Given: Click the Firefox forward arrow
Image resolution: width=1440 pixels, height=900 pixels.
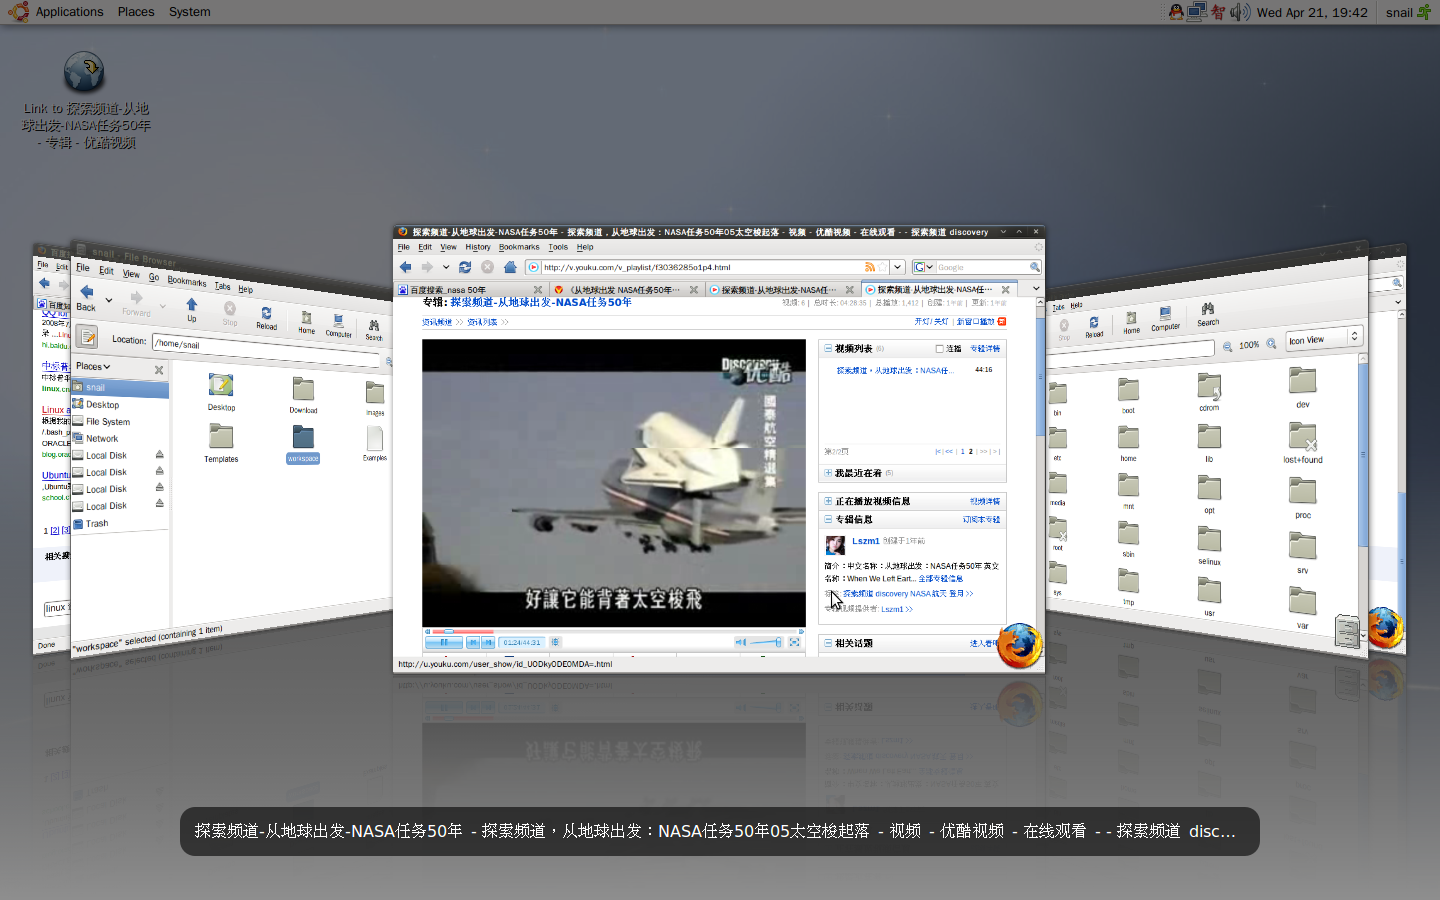Looking at the screenshot, I should coord(427,267).
